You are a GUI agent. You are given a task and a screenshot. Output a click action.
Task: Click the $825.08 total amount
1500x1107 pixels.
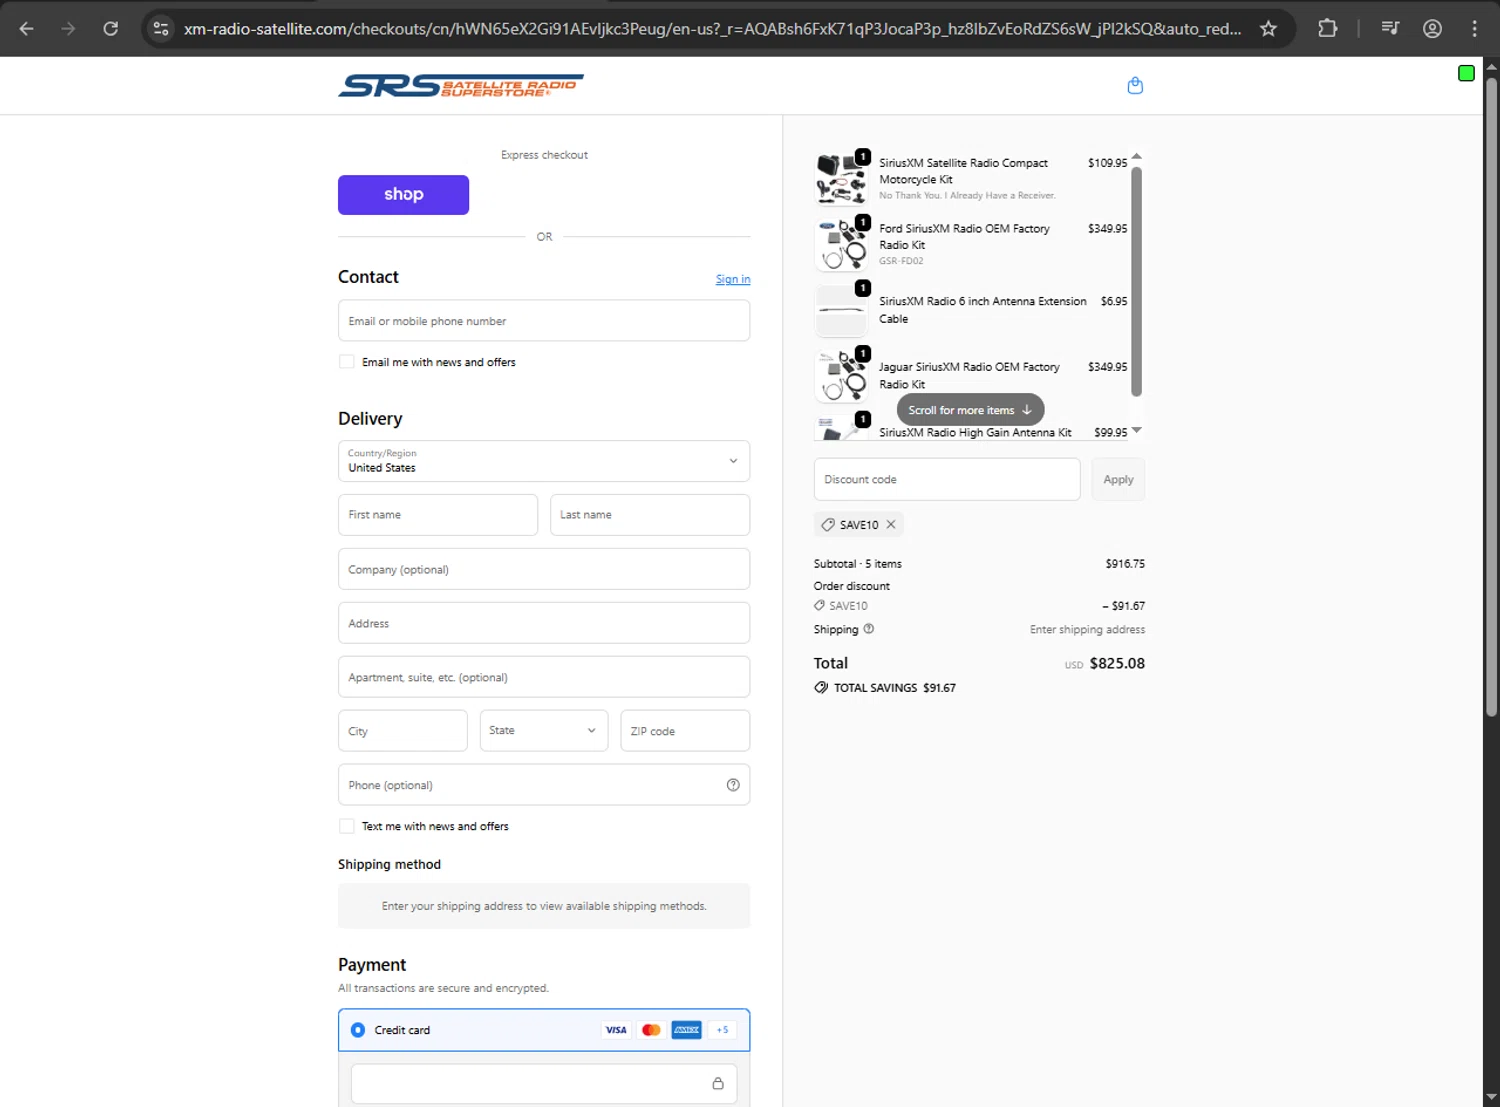[x=1117, y=663]
